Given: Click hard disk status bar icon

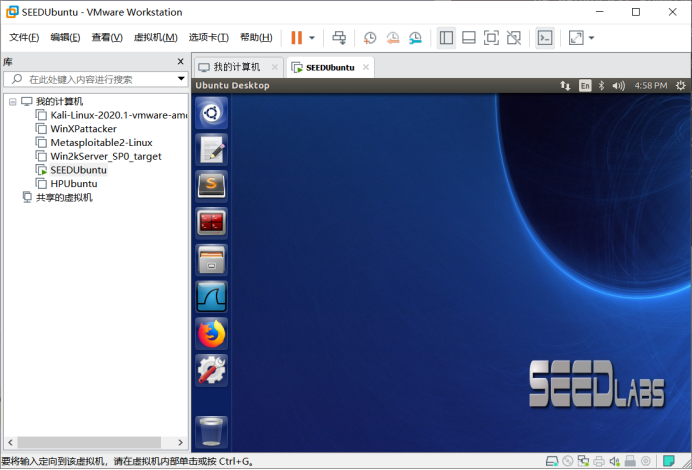Looking at the screenshot, I should 552,462.
